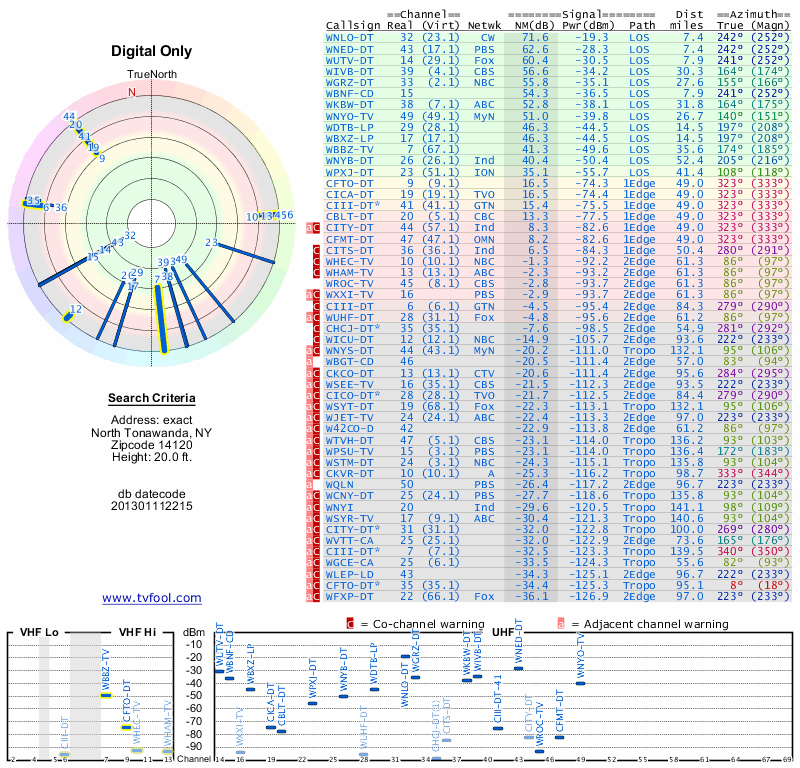Click the 71.6 NM(dB) value
Screen dimensions: 800x768
(535, 38)
